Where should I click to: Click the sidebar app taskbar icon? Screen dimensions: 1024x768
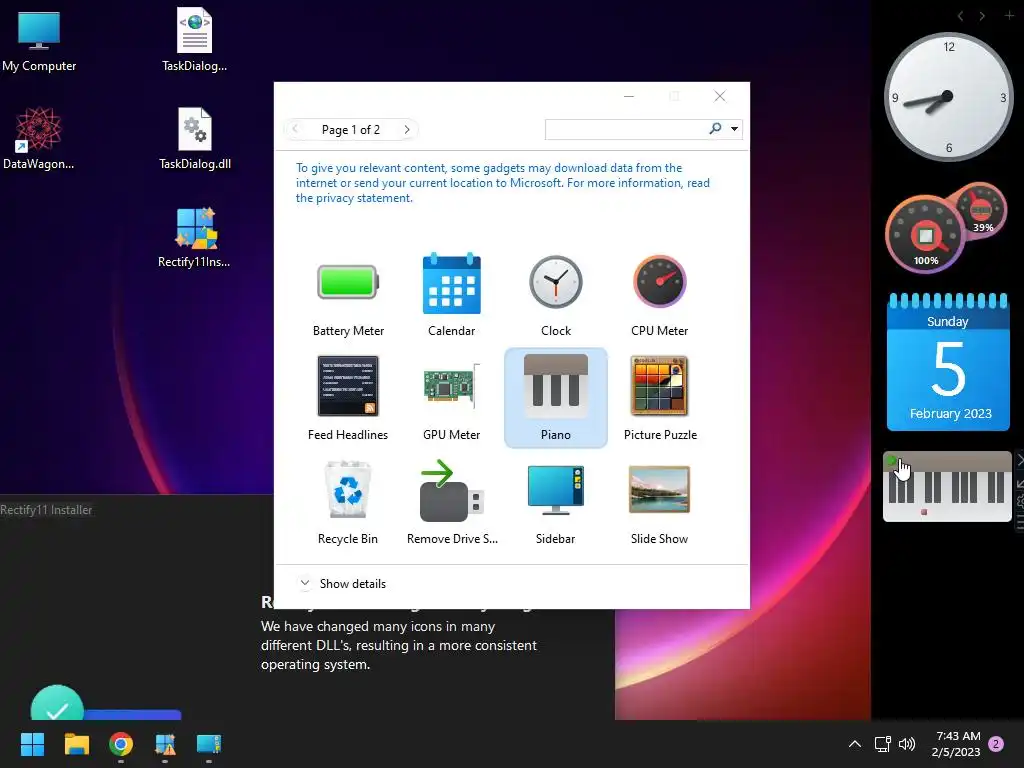(x=209, y=744)
